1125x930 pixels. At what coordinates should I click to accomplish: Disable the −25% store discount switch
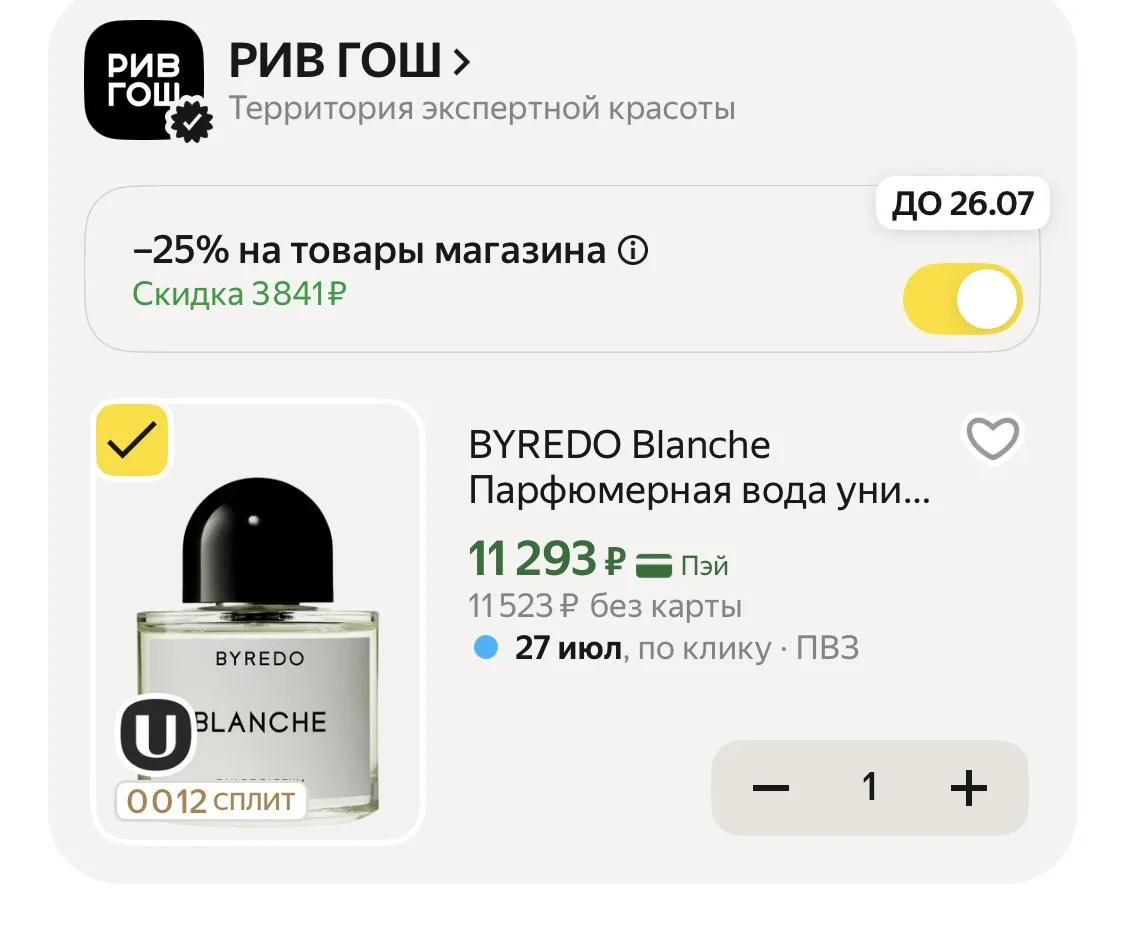(963, 299)
